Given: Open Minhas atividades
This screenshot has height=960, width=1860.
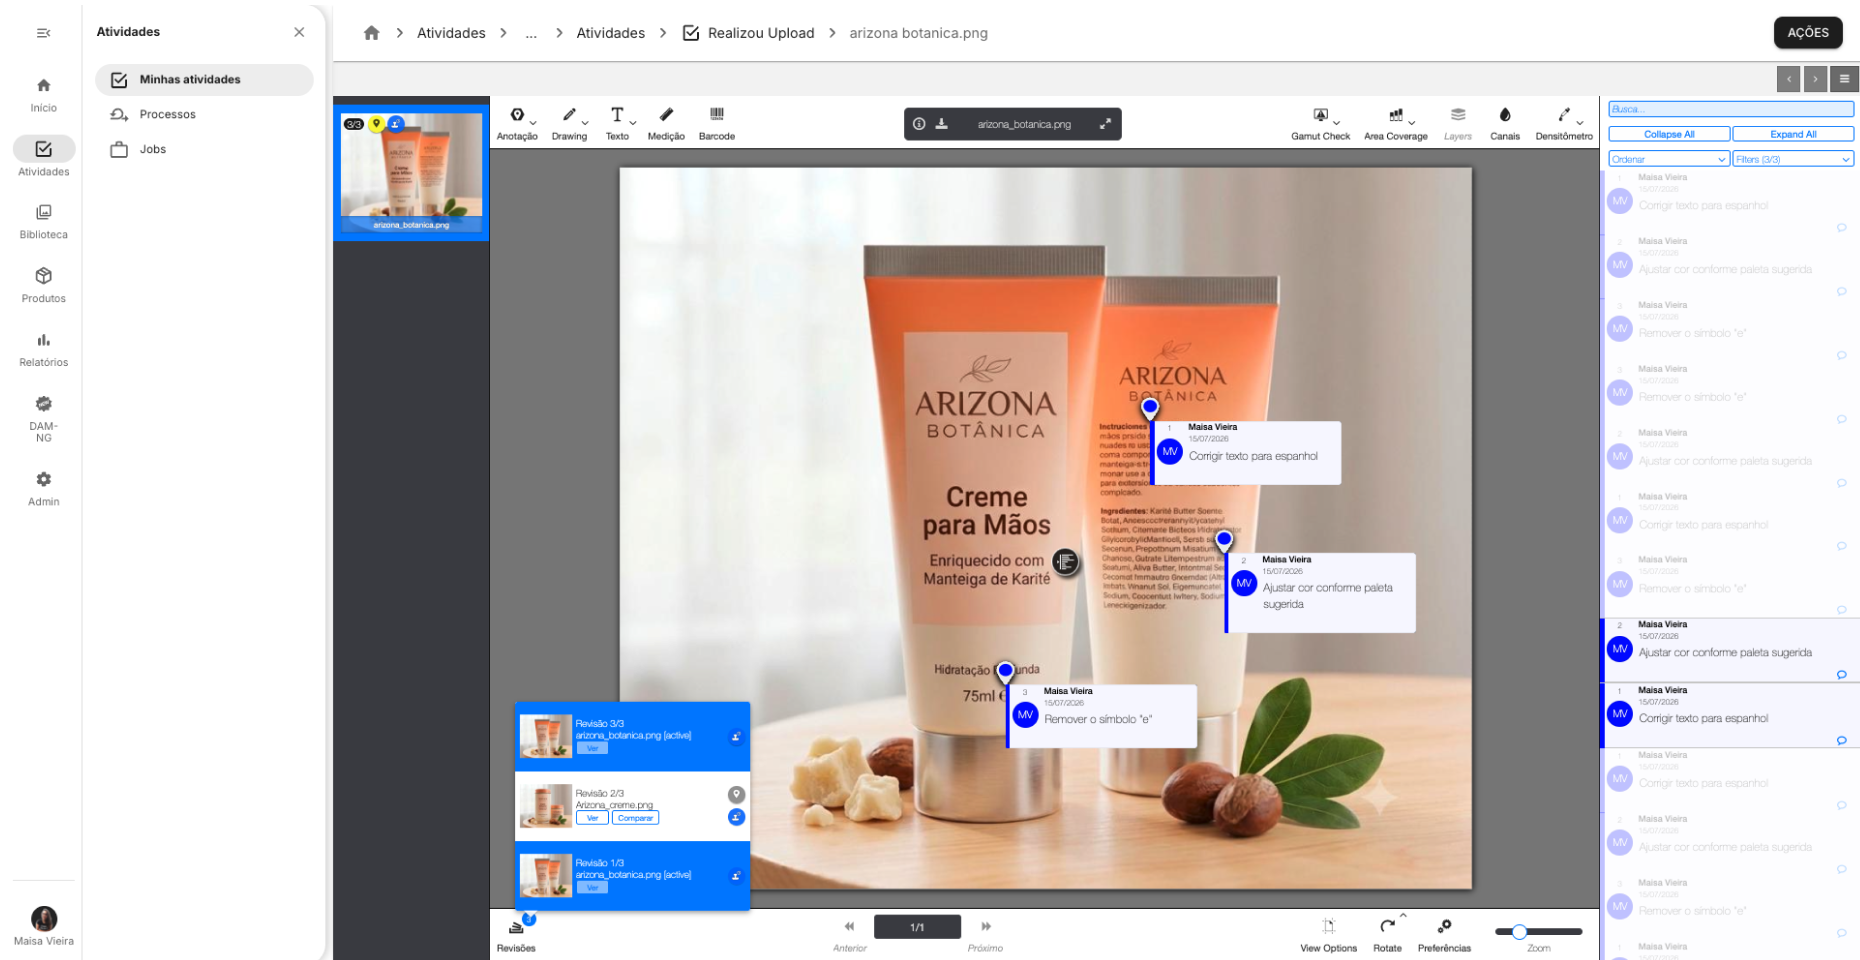Looking at the screenshot, I should pos(204,80).
